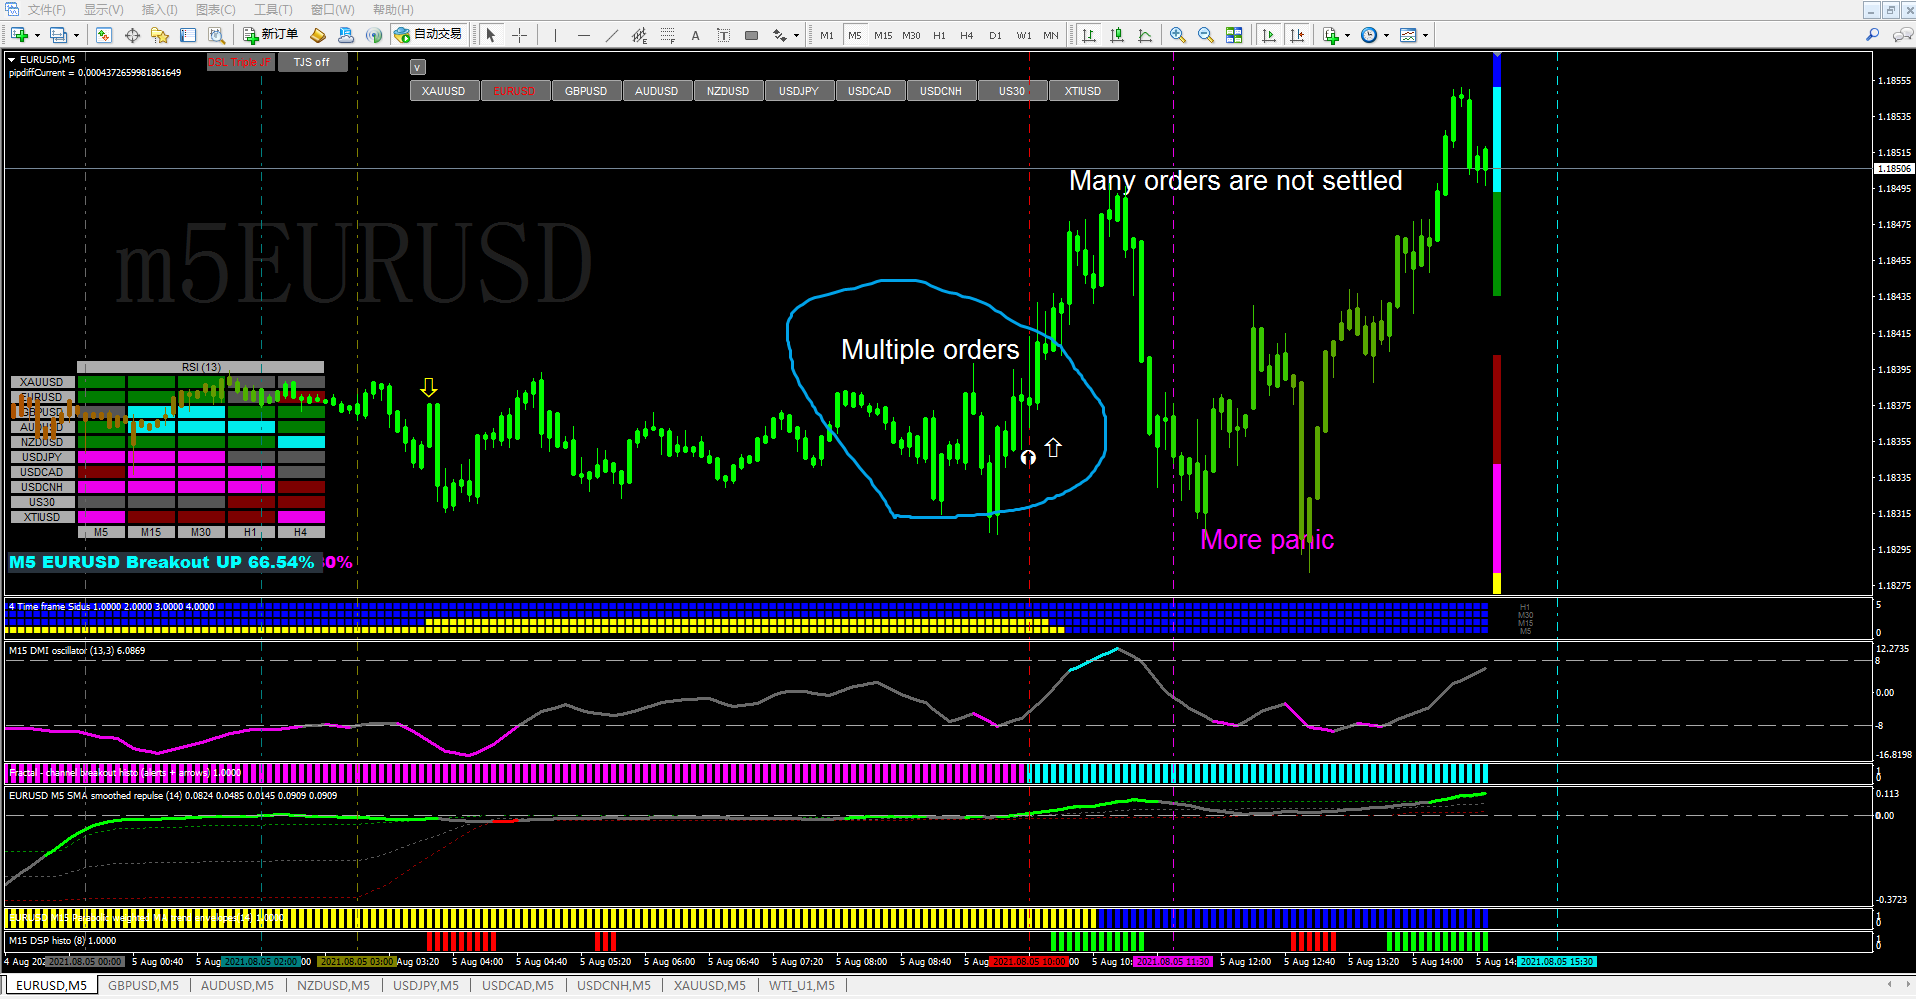Zoom in on the chart
Screen dimensions: 1916x999
pos(1178,35)
